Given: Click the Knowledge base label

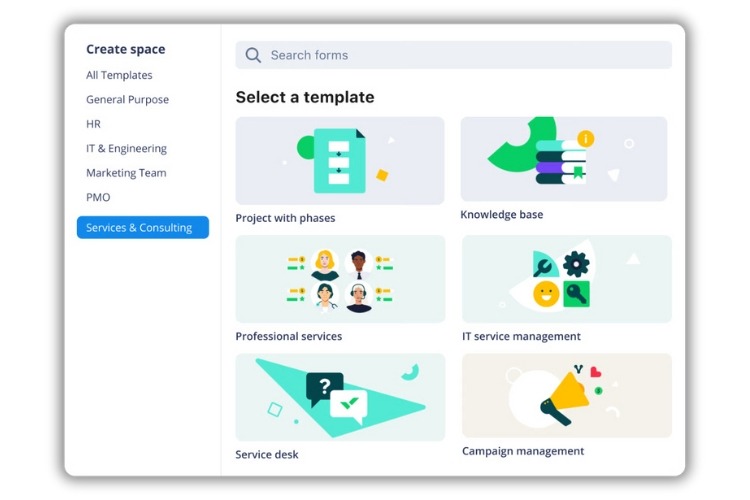Looking at the screenshot, I should click(501, 215).
